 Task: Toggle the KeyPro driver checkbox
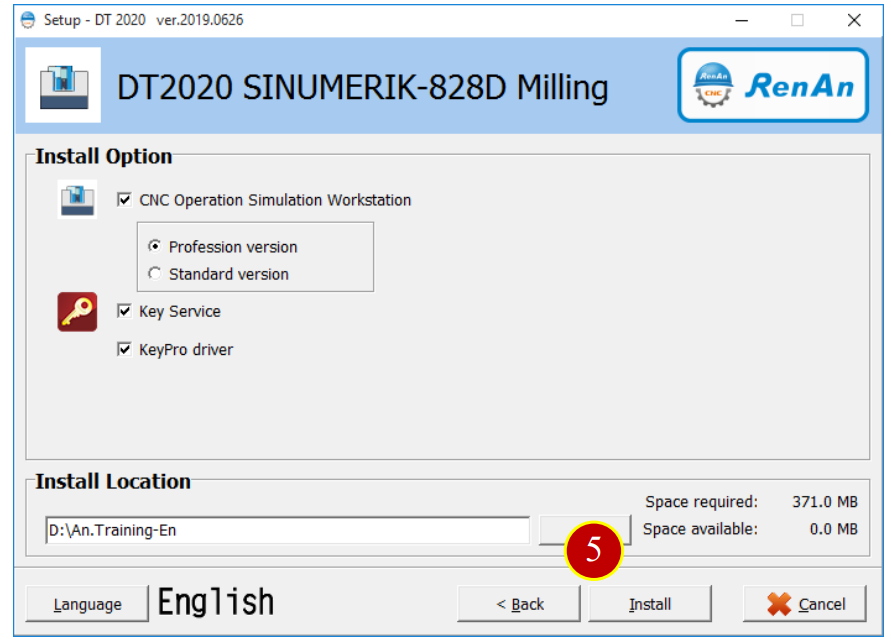124,350
